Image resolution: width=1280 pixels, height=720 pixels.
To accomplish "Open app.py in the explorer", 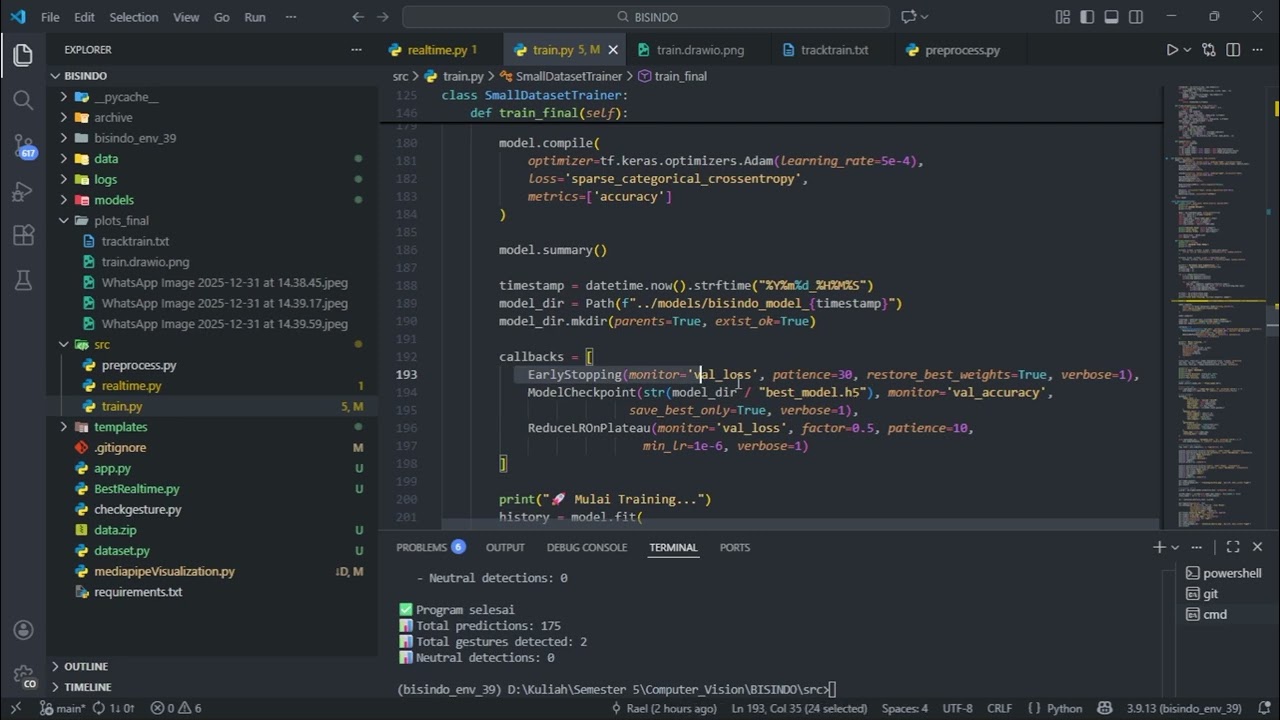I will tap(213, 468).
